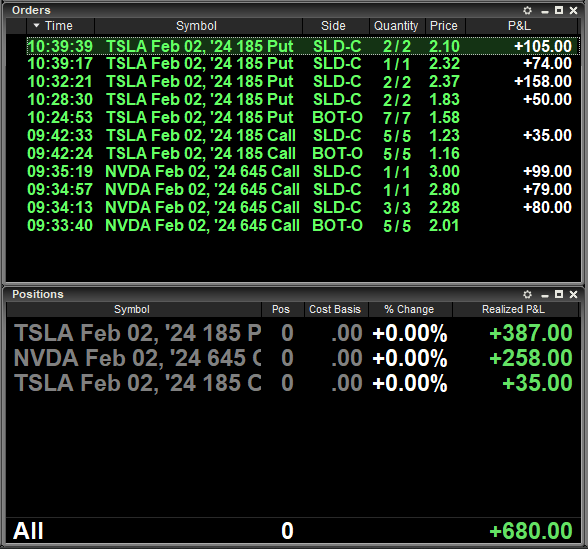Click the +79.00 P&L value
Viewport: 588px width, 549px height.
(x=548, y=189)
